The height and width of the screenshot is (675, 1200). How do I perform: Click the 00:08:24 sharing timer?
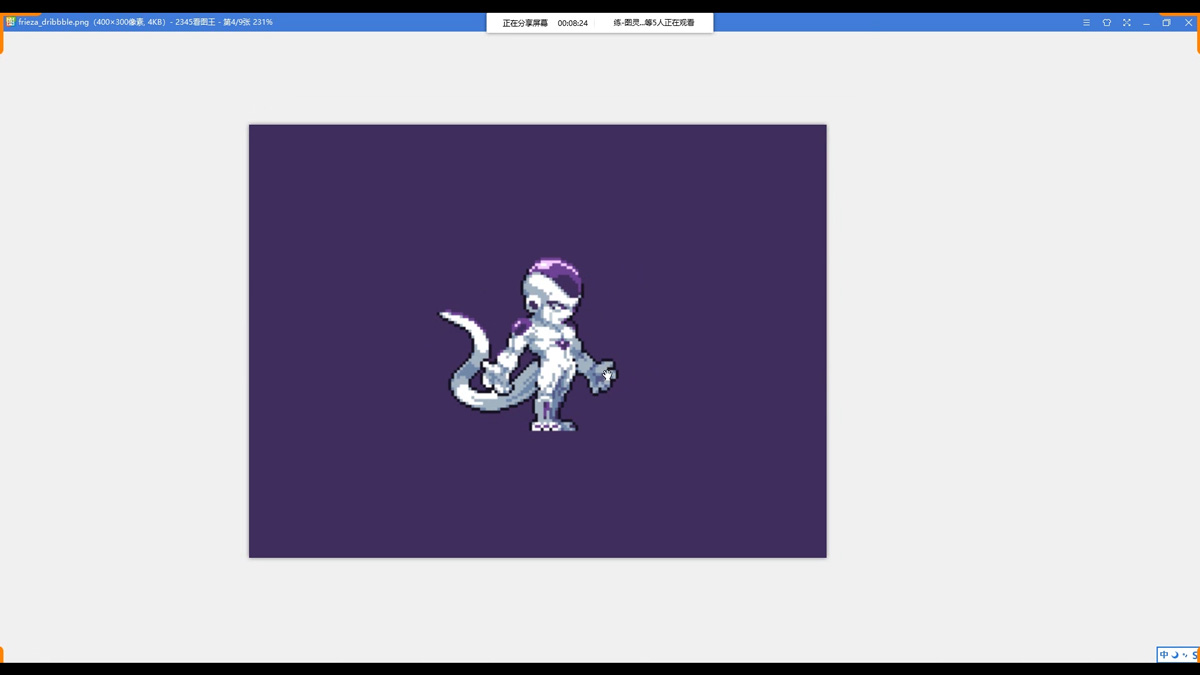point(573,23)
